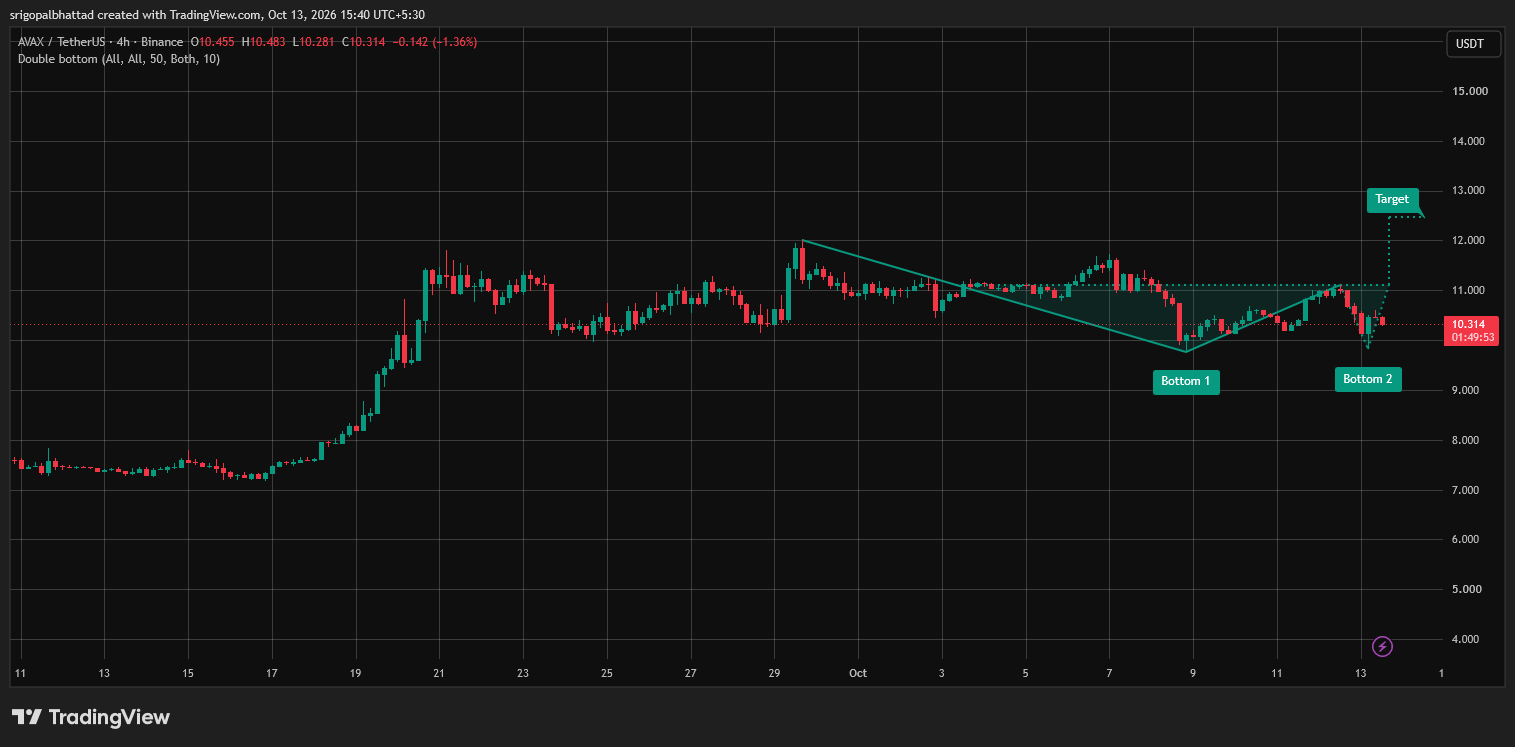This screenshot has height=747, width=1515.
Task: Select the Bottom 2 pattern label
Action: [x=1367, y=379]
